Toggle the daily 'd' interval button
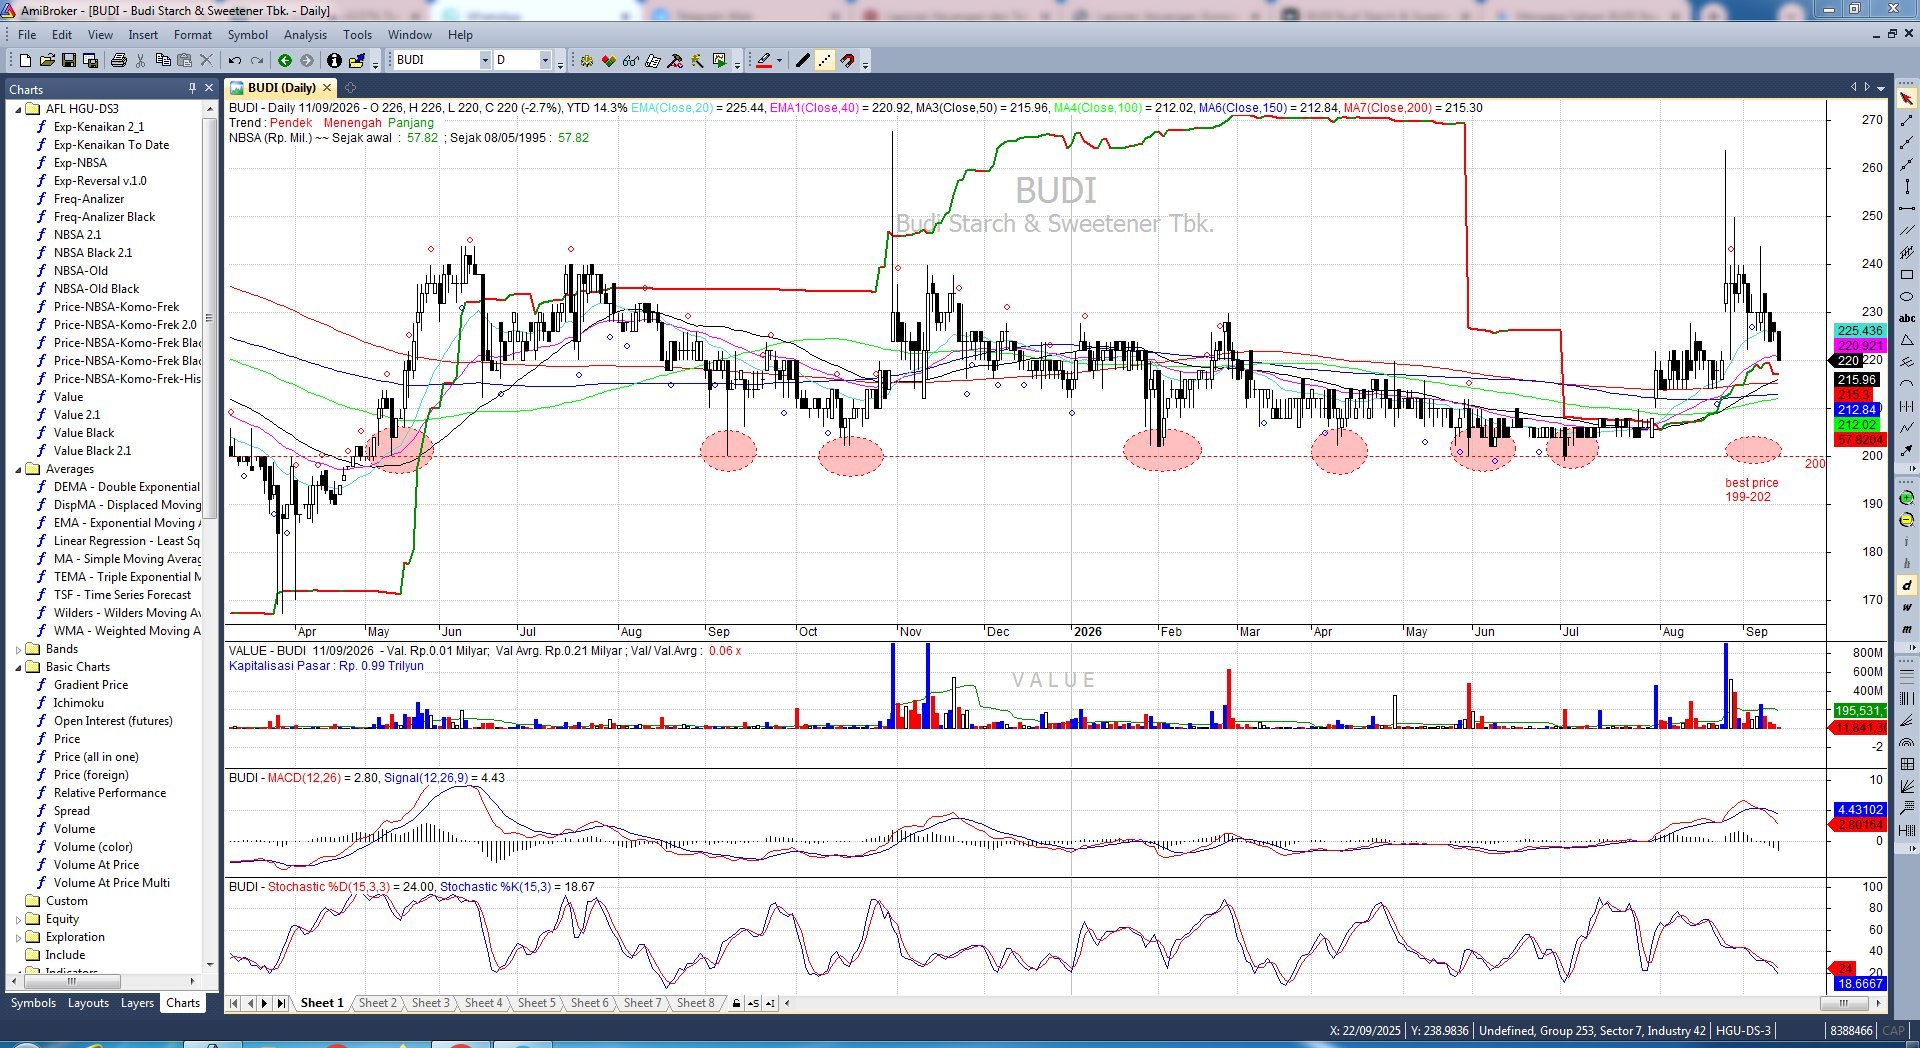 1907,585
